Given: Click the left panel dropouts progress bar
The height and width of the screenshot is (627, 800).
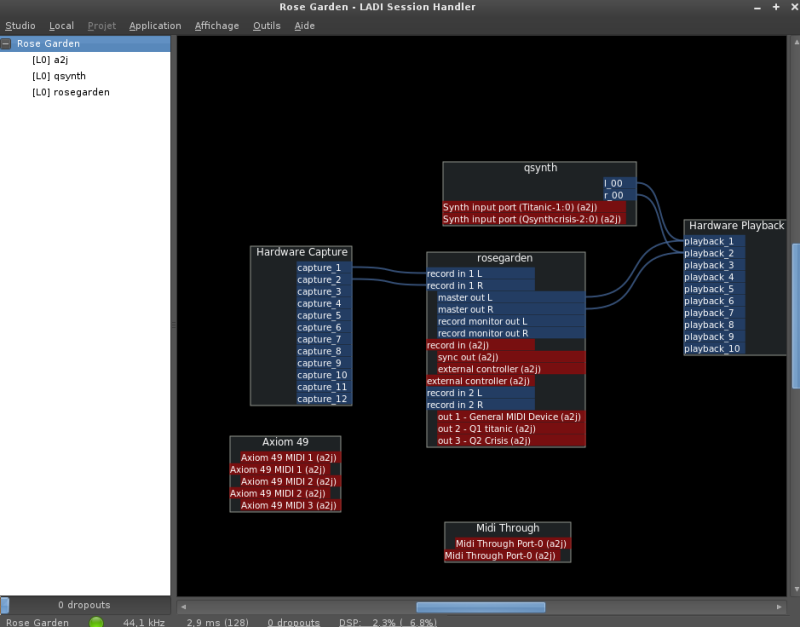Looking at the screenshot, I should pyautogui.click(x=85, y=605).
